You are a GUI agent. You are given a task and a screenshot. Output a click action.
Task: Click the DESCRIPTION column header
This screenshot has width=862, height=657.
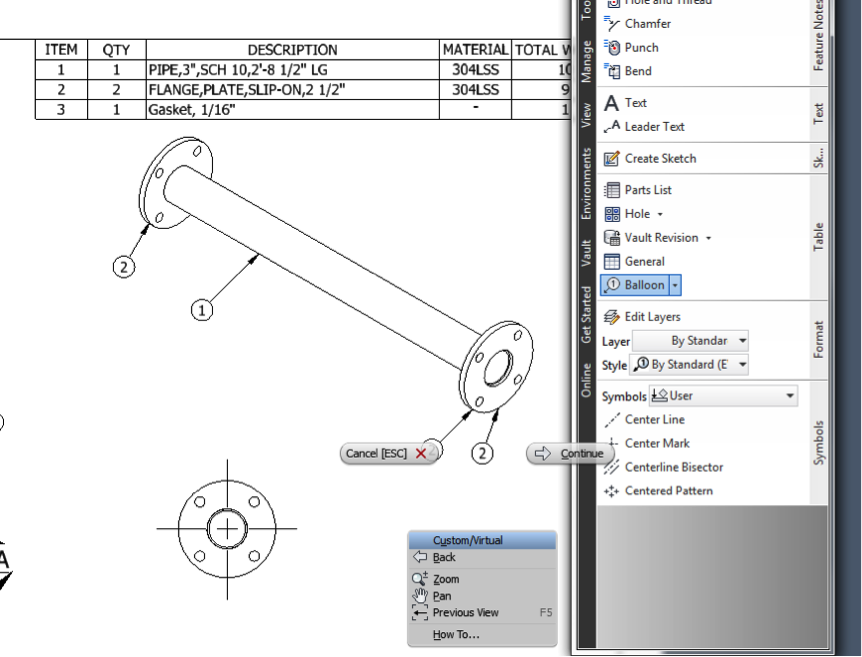point(292,49)
